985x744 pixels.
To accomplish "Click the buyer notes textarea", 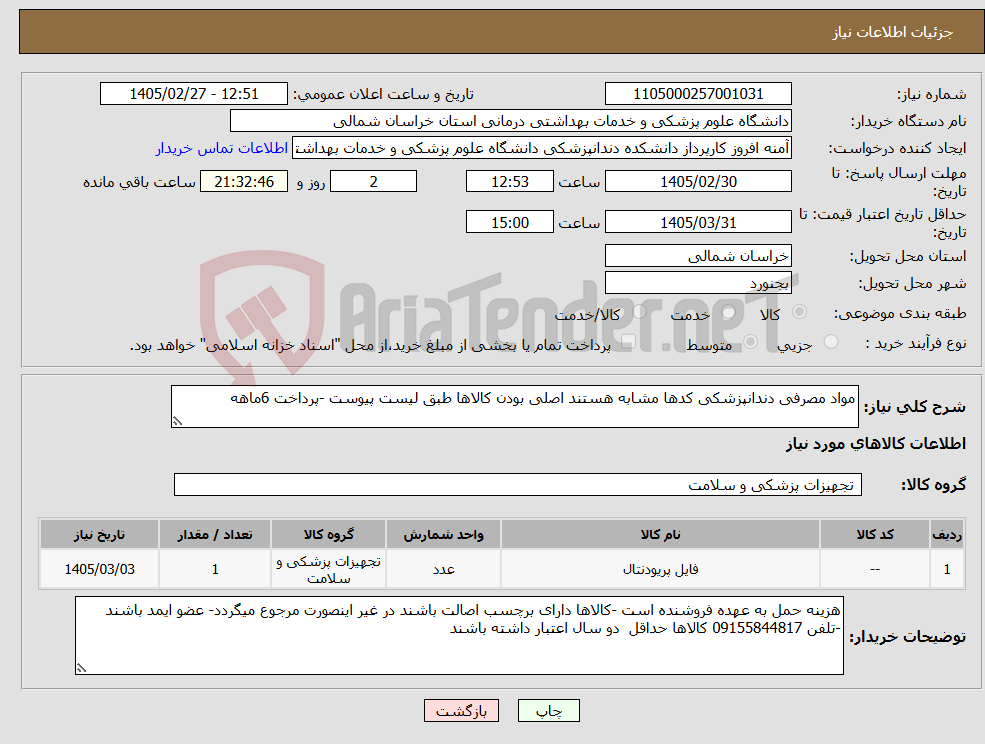I will (x=459, y=635).
